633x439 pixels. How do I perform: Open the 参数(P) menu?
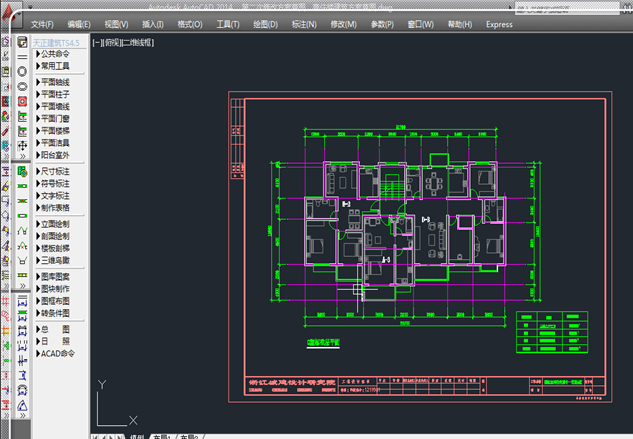tap(382, 25)
